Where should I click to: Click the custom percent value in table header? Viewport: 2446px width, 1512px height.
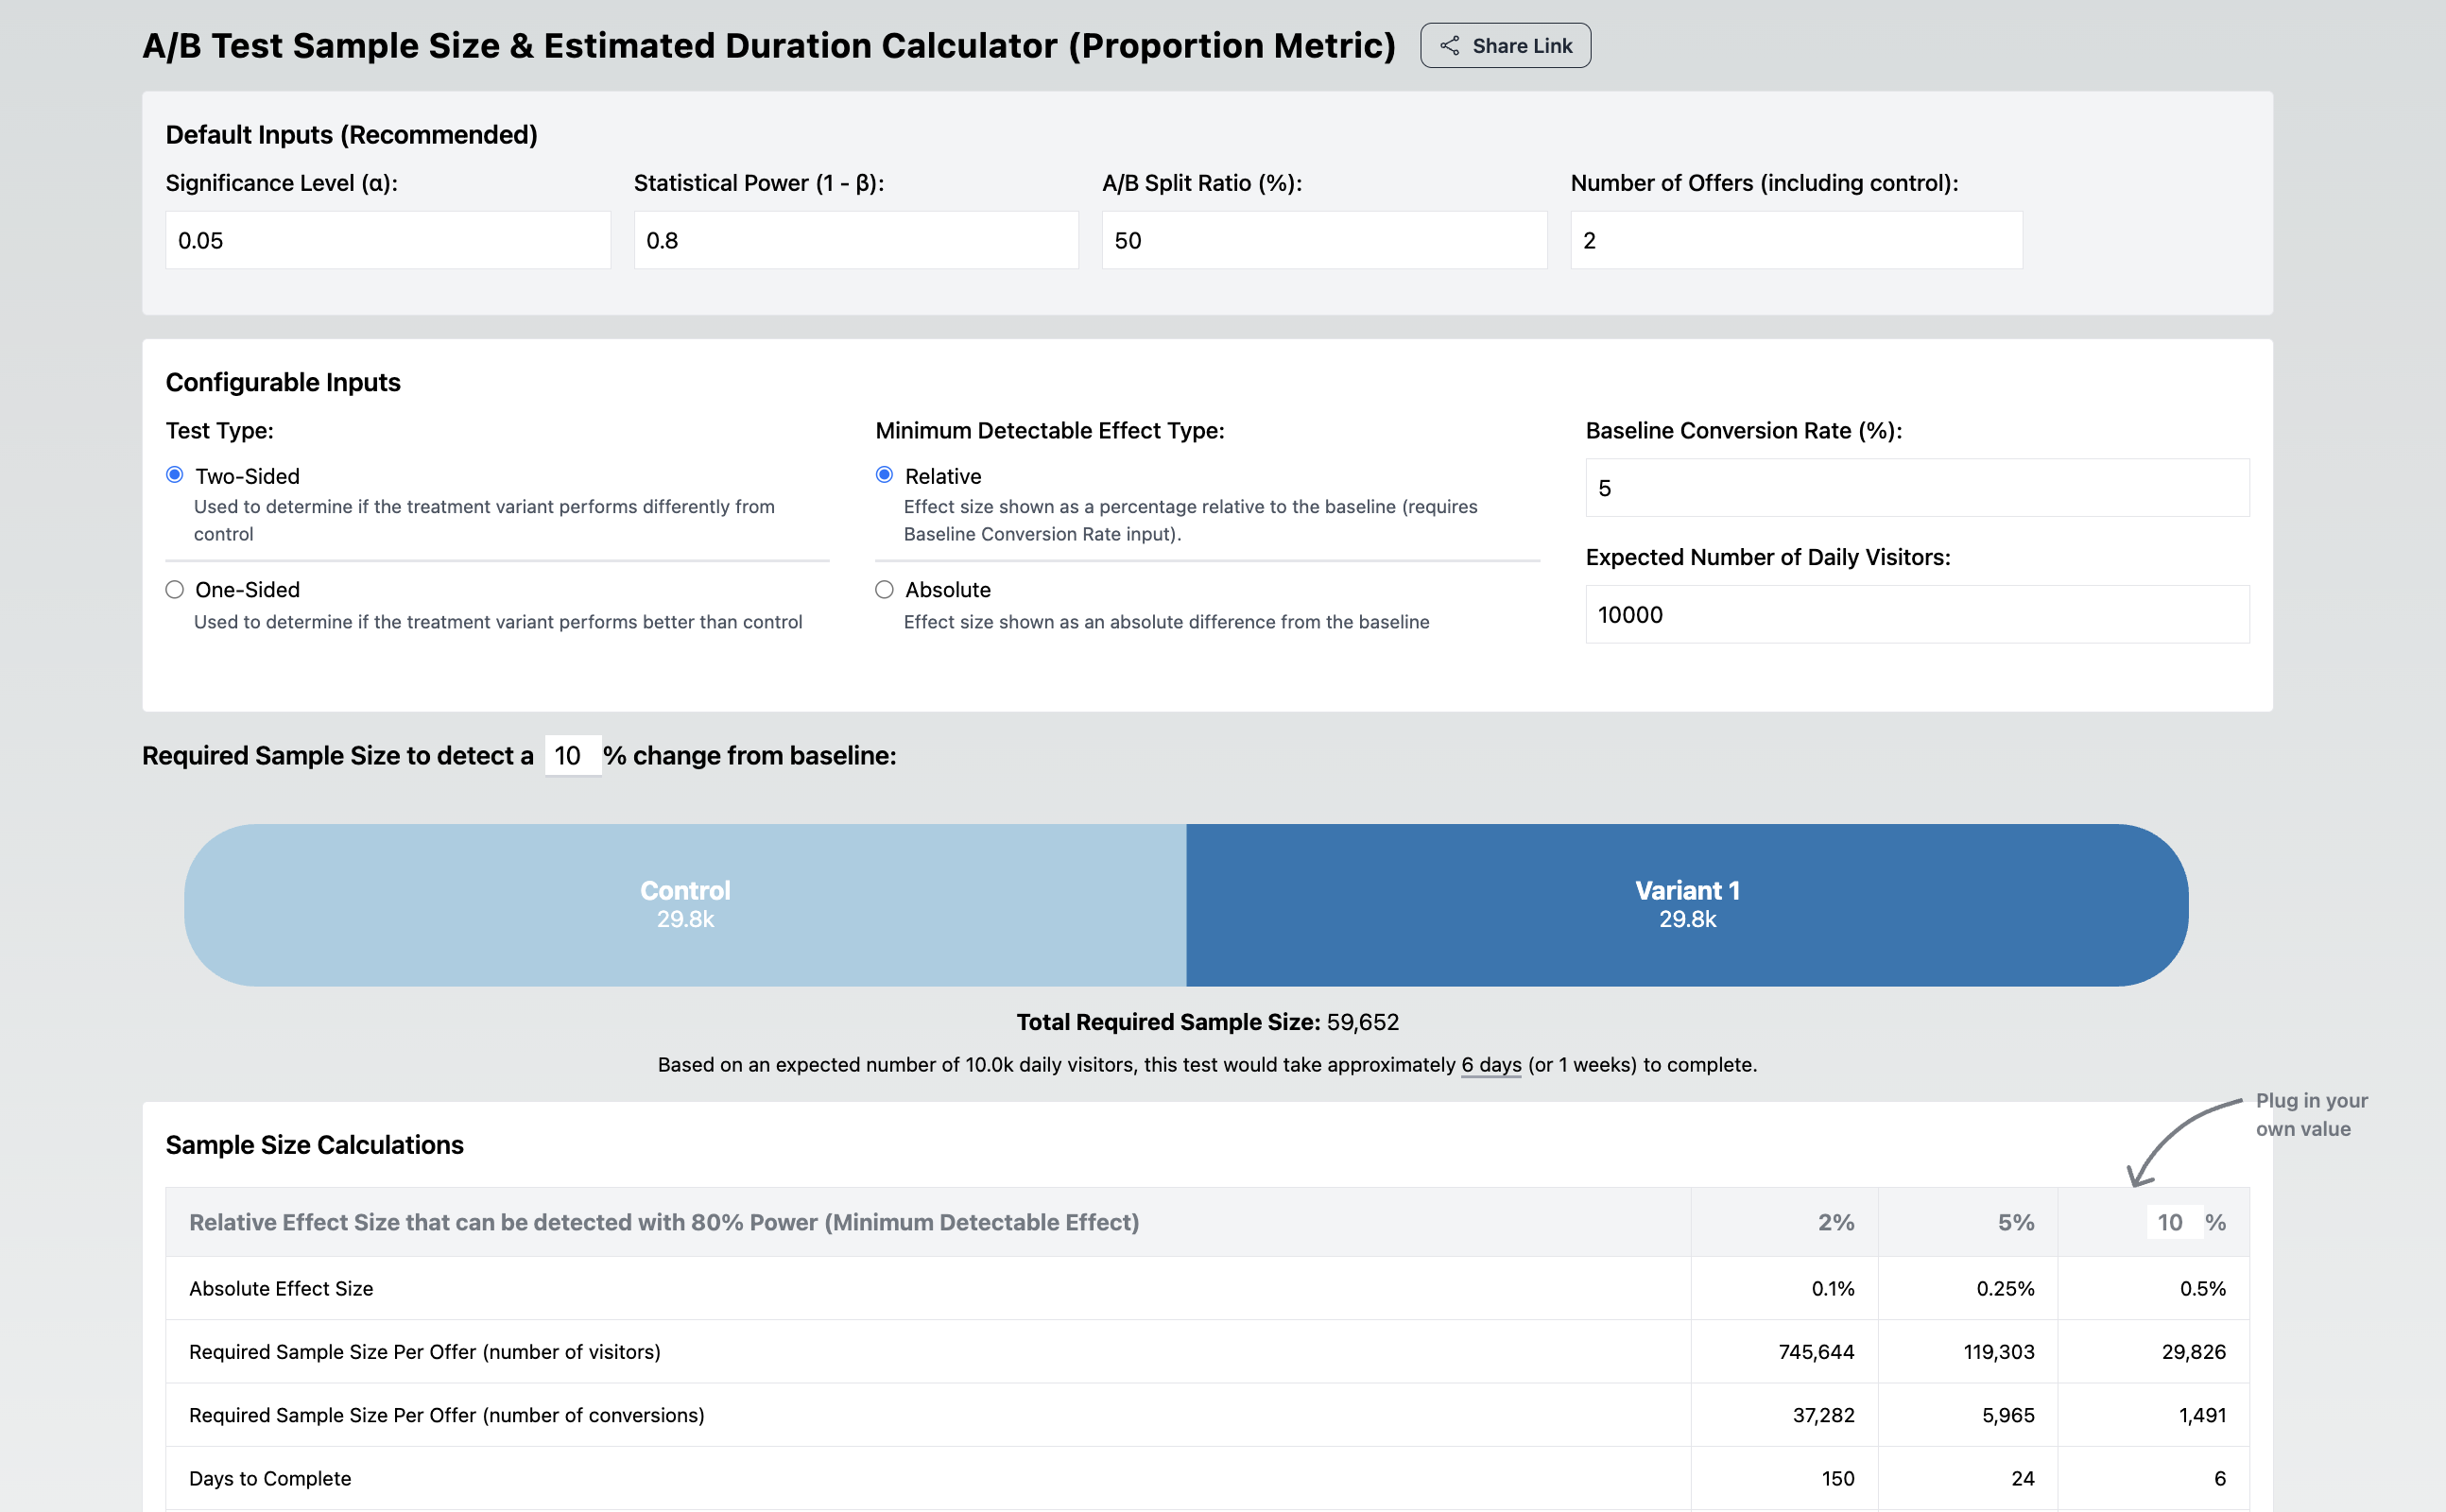(2174, 1221)
